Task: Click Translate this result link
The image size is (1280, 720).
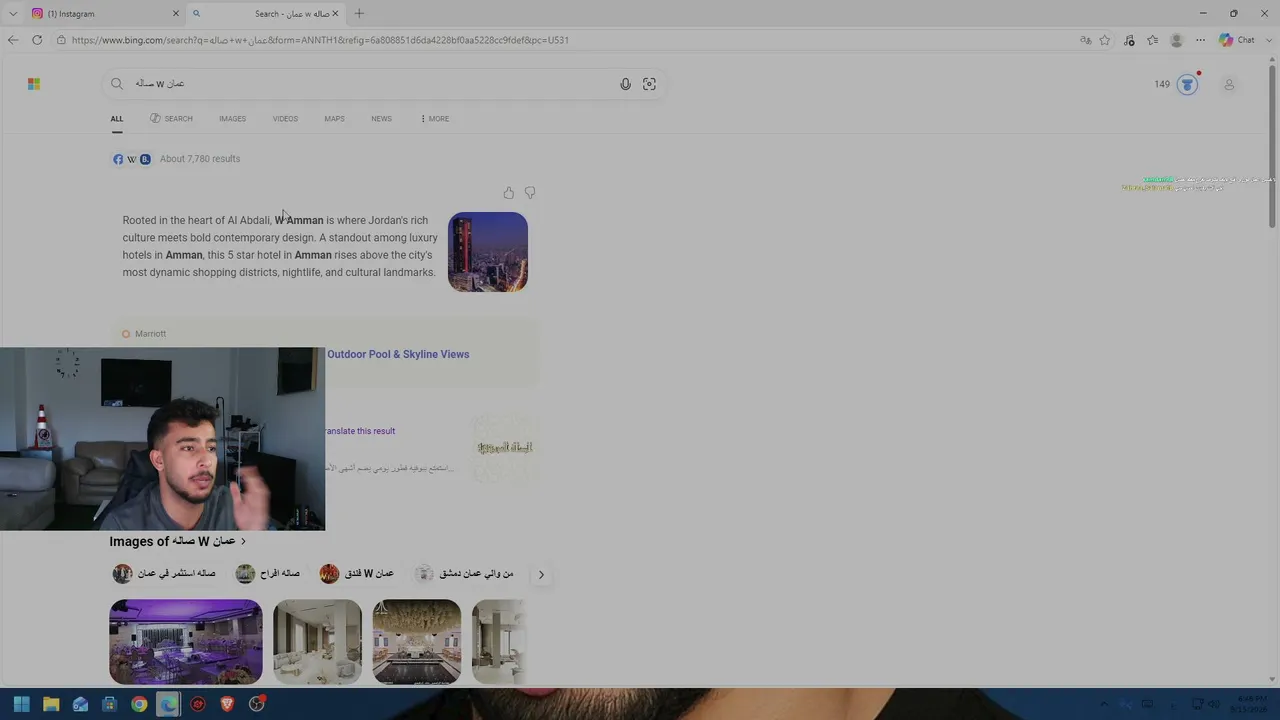Action: [x=360, y=431]
